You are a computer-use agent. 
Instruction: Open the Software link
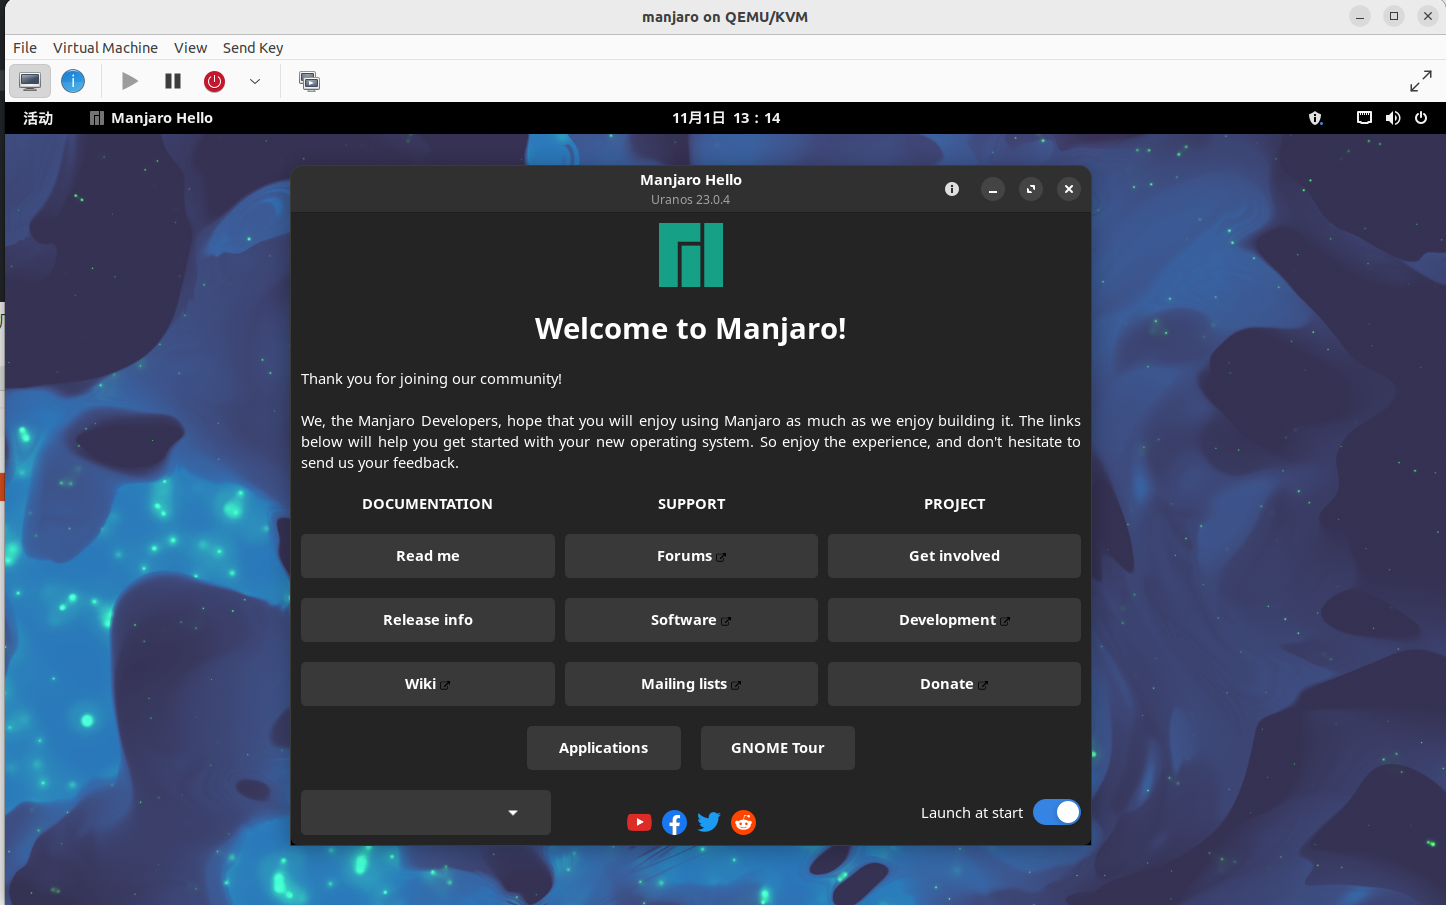pyautogui.click(x=691, y=620)
